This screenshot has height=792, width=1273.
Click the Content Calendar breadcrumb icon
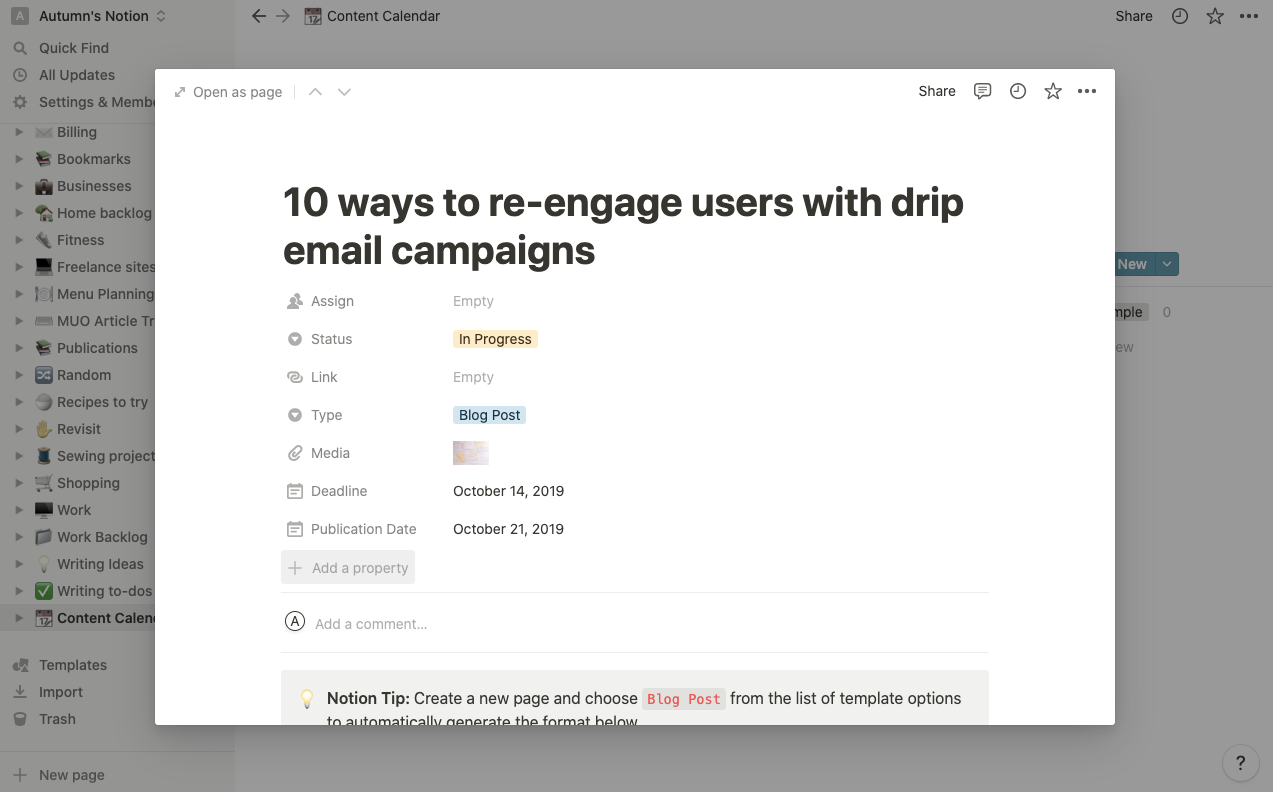[x=312, y=16]
